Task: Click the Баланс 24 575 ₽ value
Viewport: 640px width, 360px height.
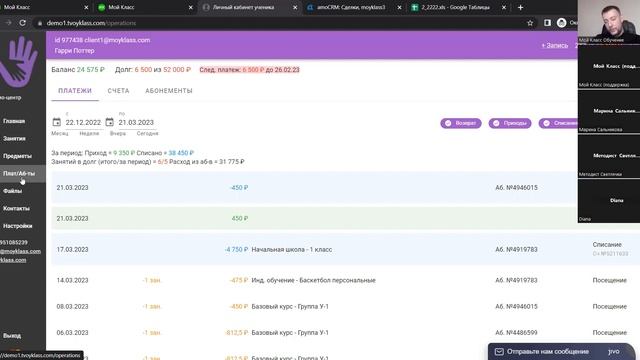Action: [90, 70]
